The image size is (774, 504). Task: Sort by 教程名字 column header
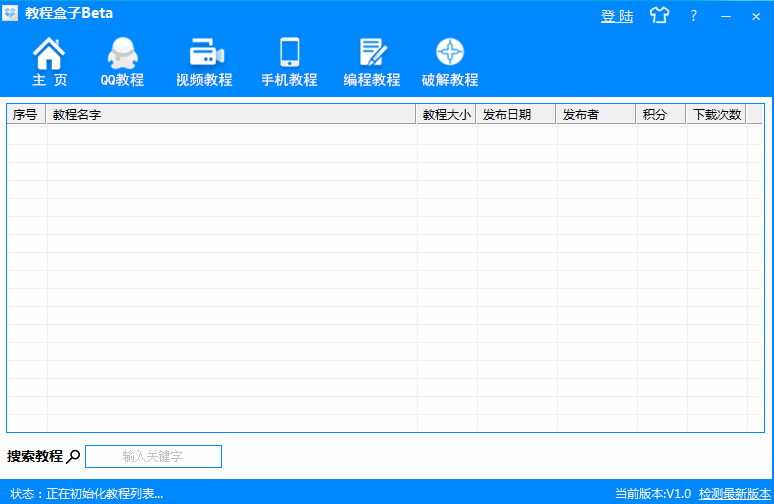click(x=231, y=115)
